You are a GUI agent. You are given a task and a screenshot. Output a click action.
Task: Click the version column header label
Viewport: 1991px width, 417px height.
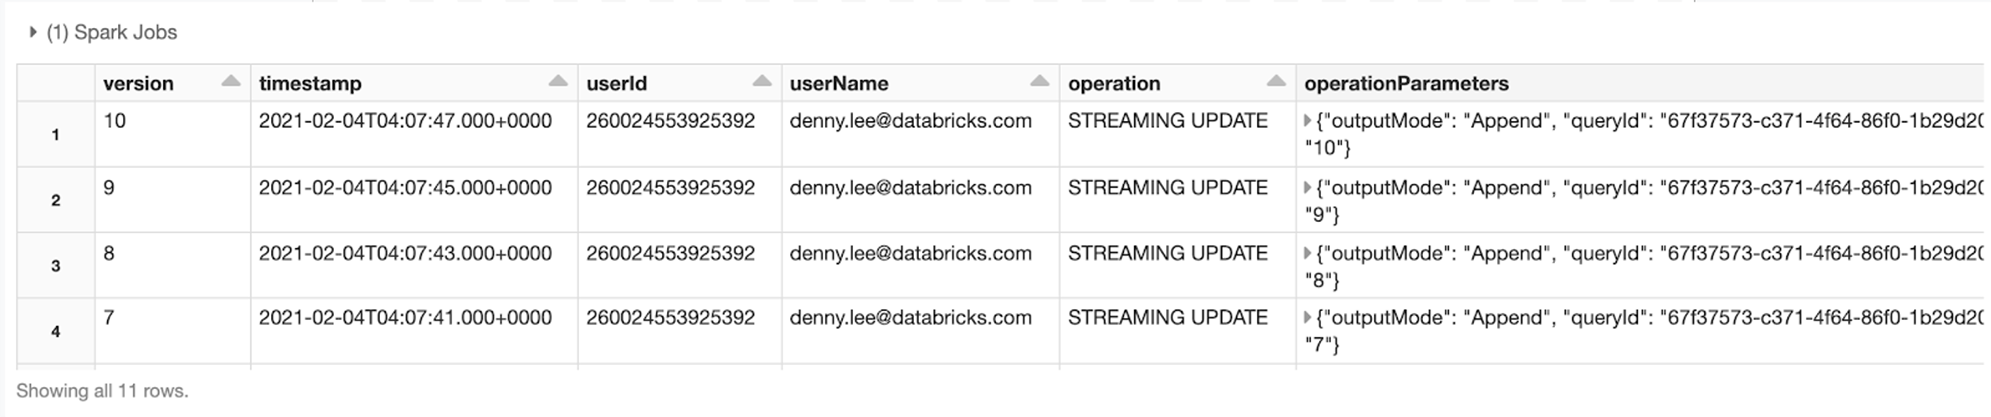tap(138, 84)
